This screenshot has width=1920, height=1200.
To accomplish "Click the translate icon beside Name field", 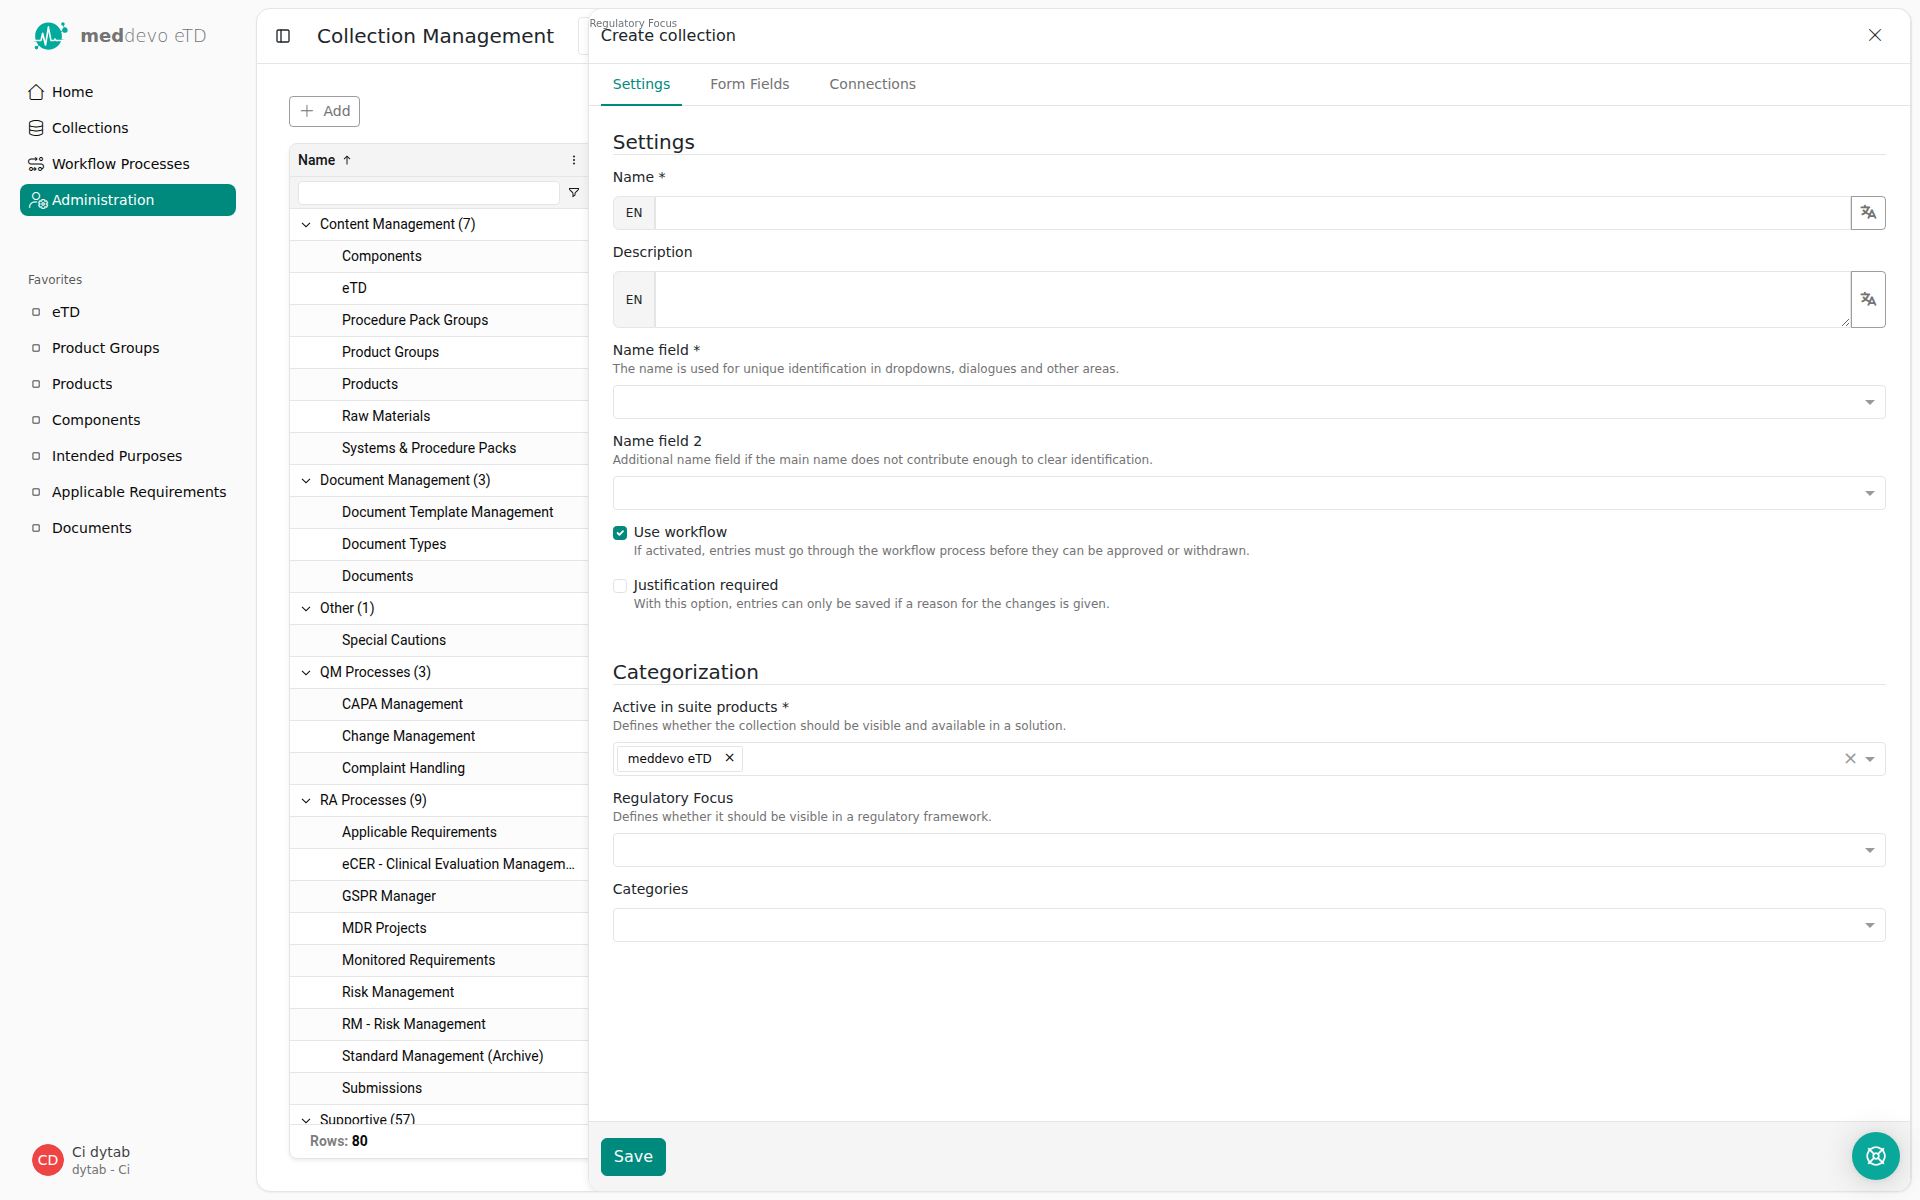I will click(x=1867, y=212).
